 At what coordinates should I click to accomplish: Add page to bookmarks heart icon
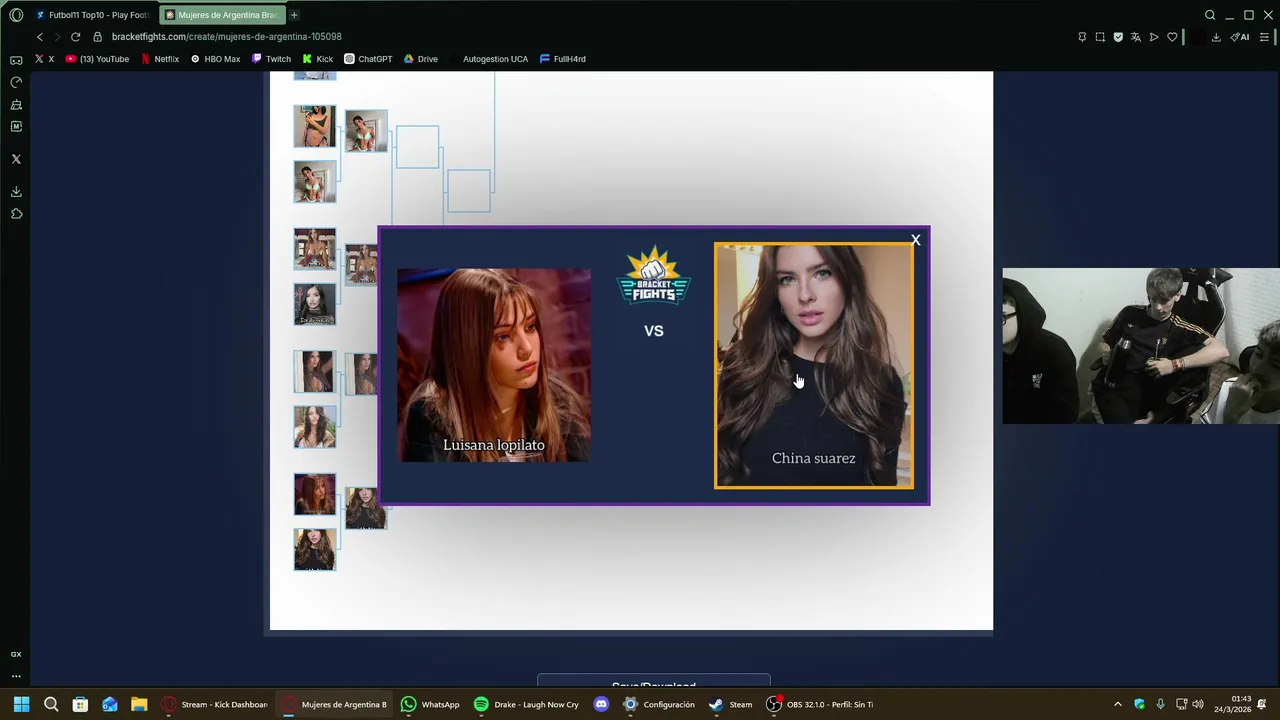pyautogui.click(x=1172, y=37)
